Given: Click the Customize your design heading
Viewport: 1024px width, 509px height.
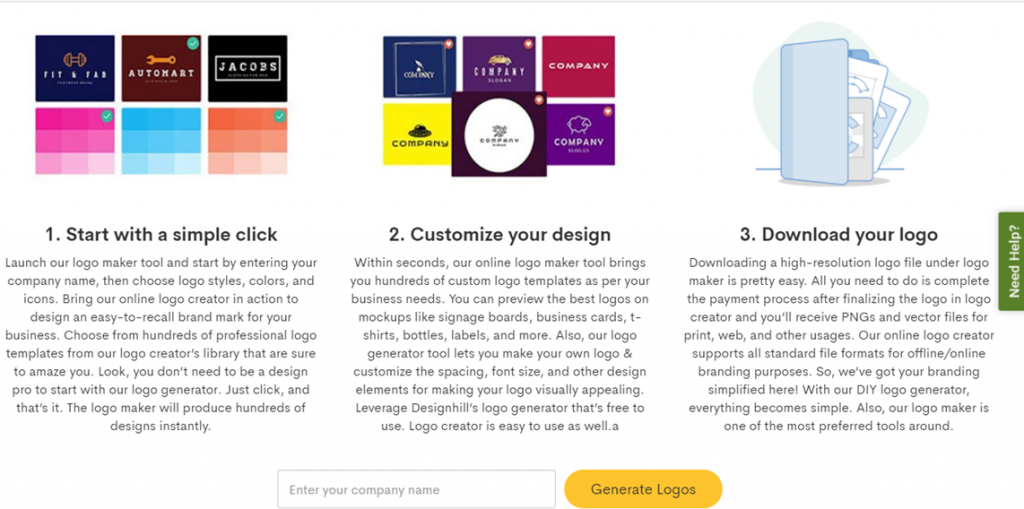Looking at the screenshot, I should pos(500,235).
